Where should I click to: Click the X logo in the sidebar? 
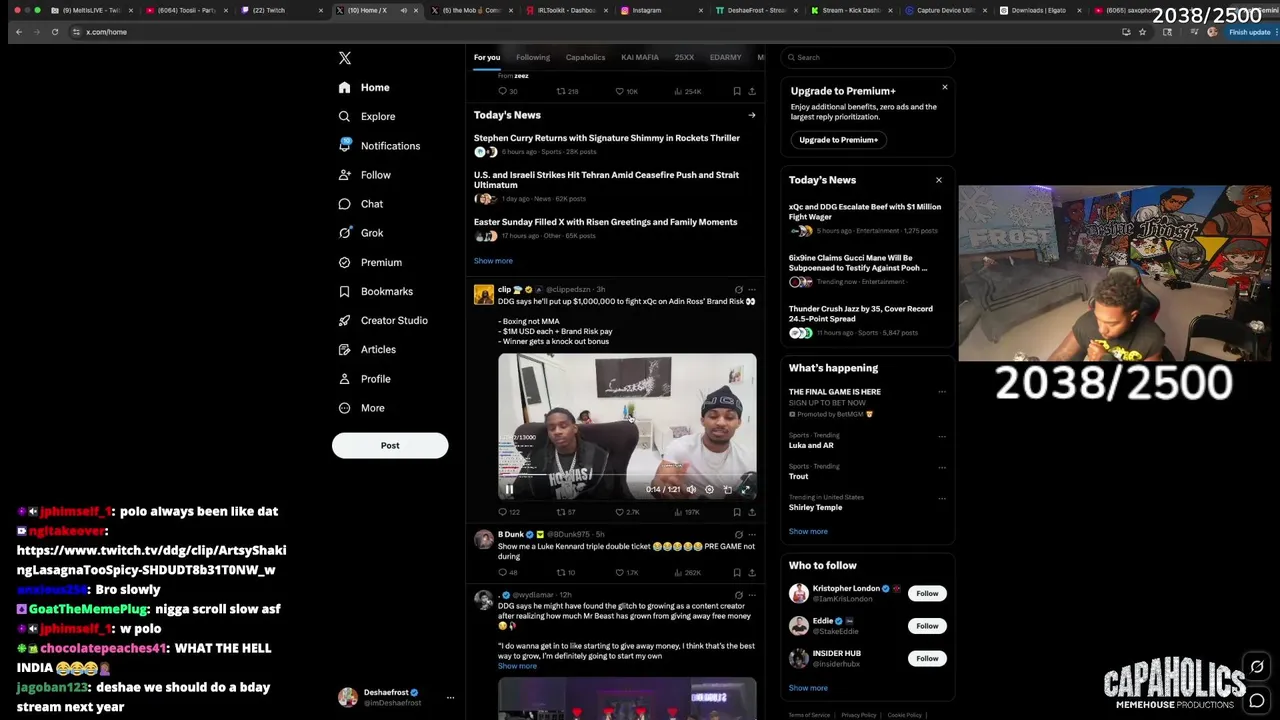click(345, 58)
